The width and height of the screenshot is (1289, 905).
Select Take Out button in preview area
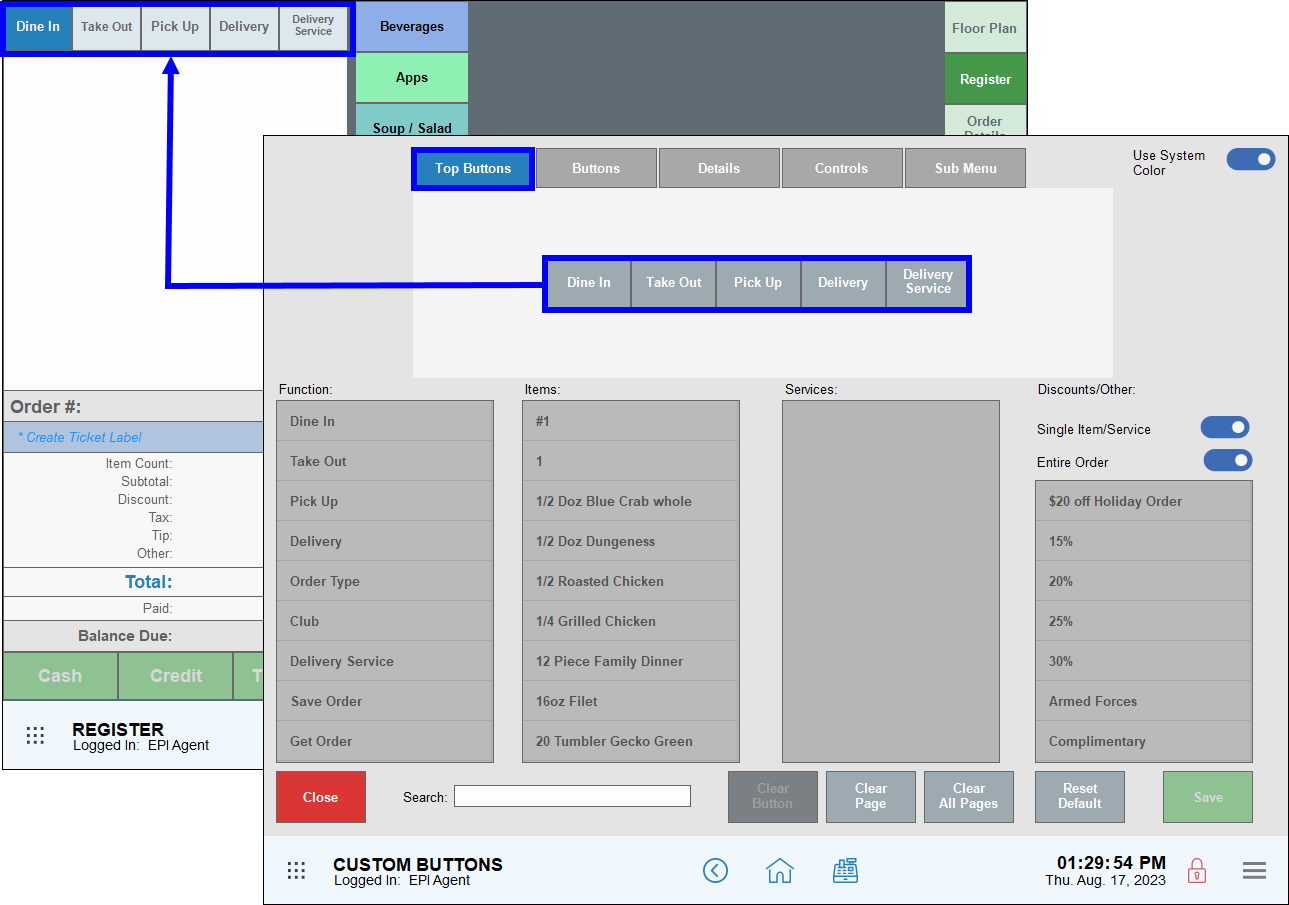pyautogui.click(x=674, y=283)
